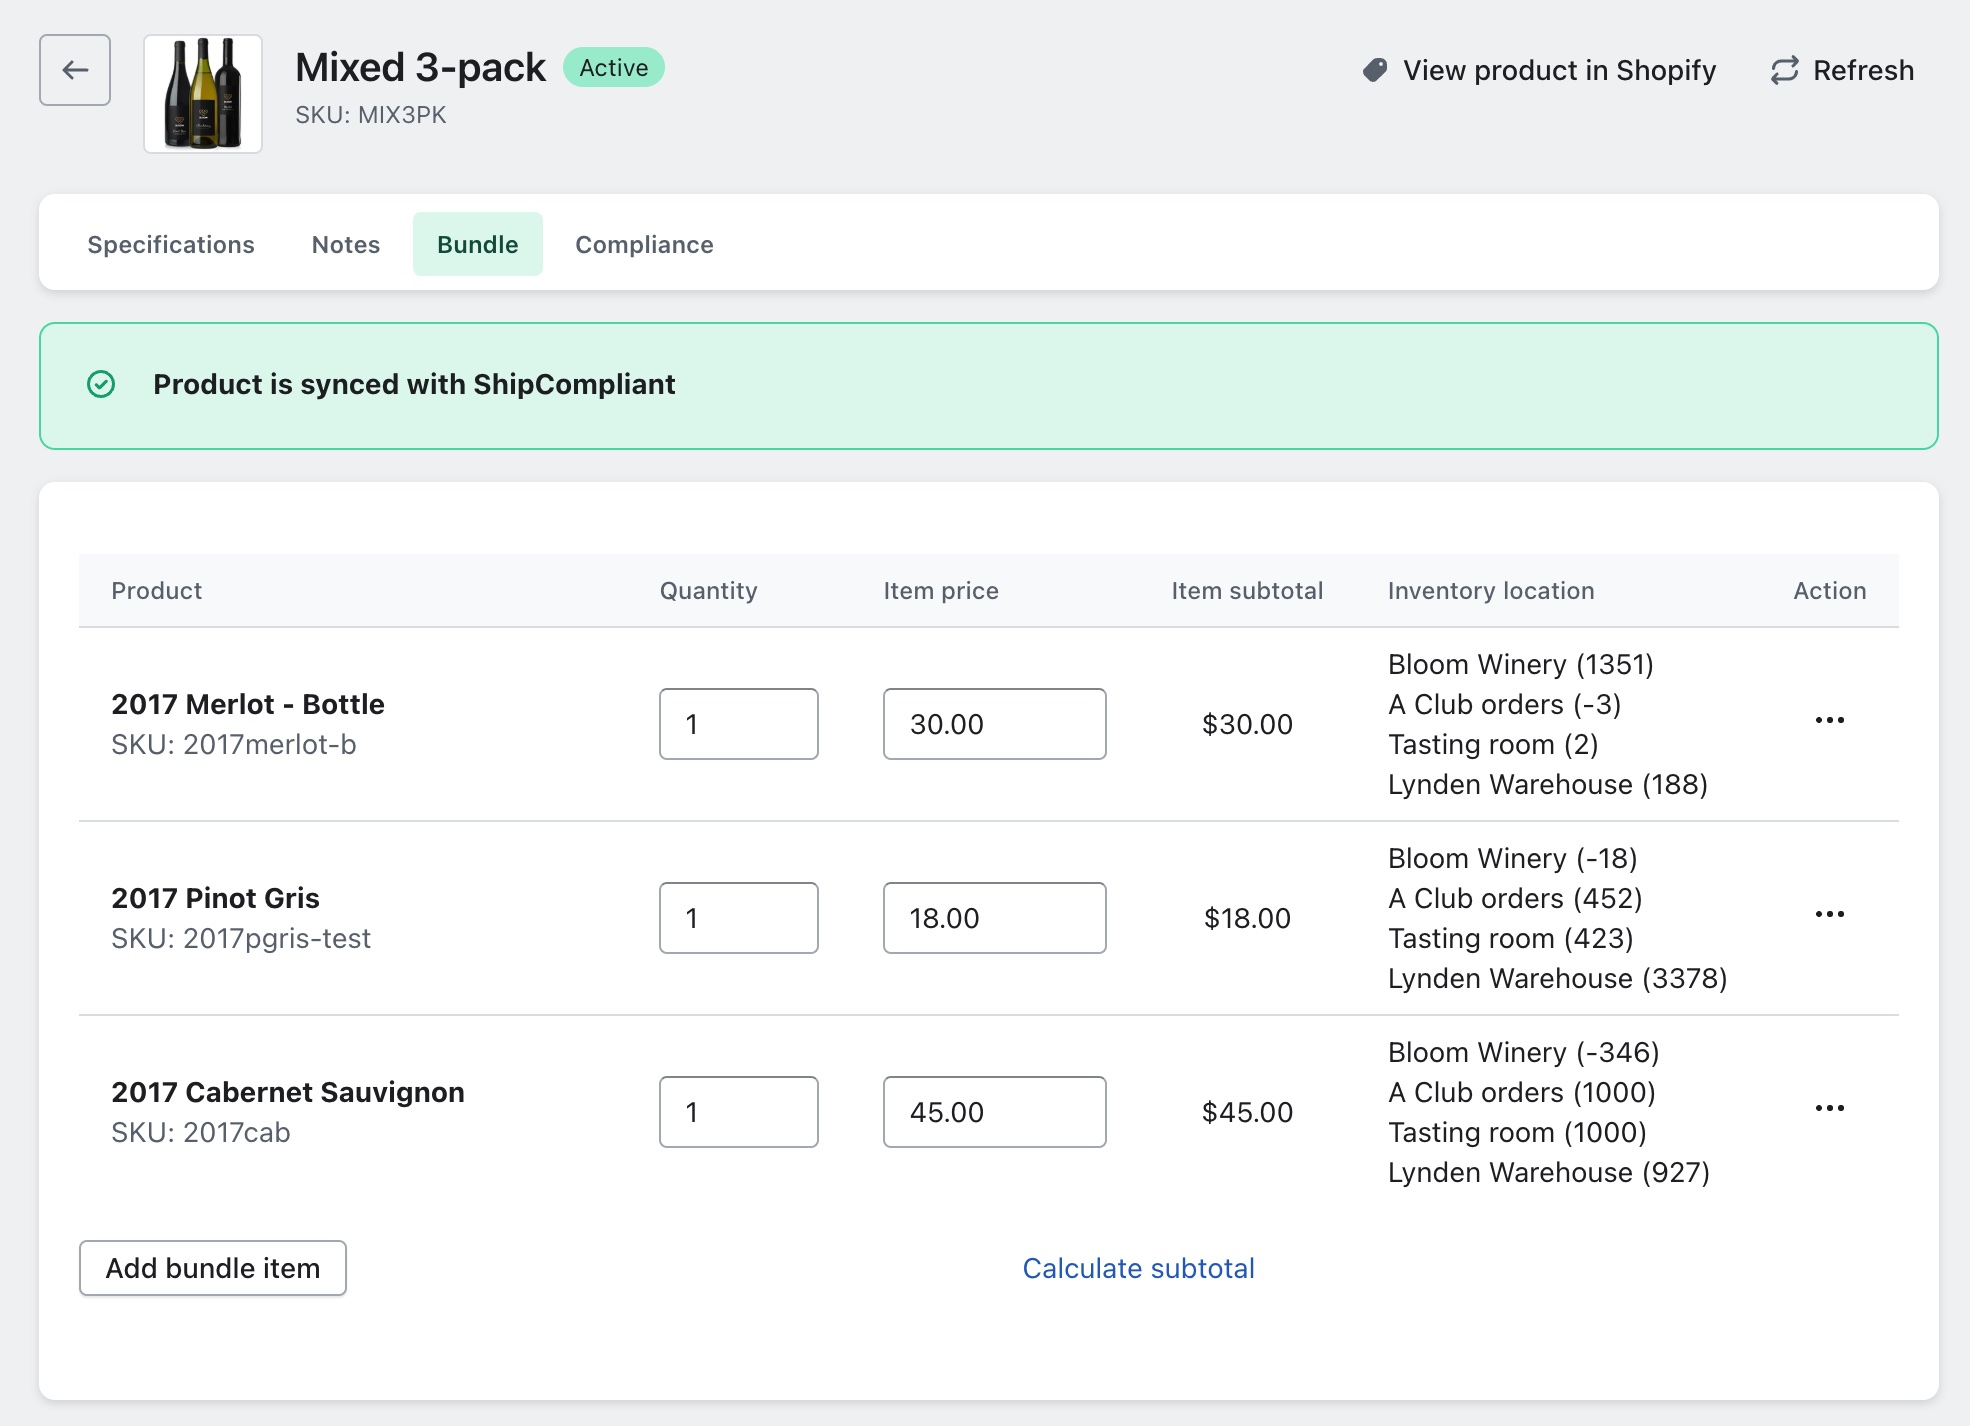1970x1426 pixels.
Task: Open action menu for 2017 Cabernet Sauvignon
Action: point(1829,1108)
